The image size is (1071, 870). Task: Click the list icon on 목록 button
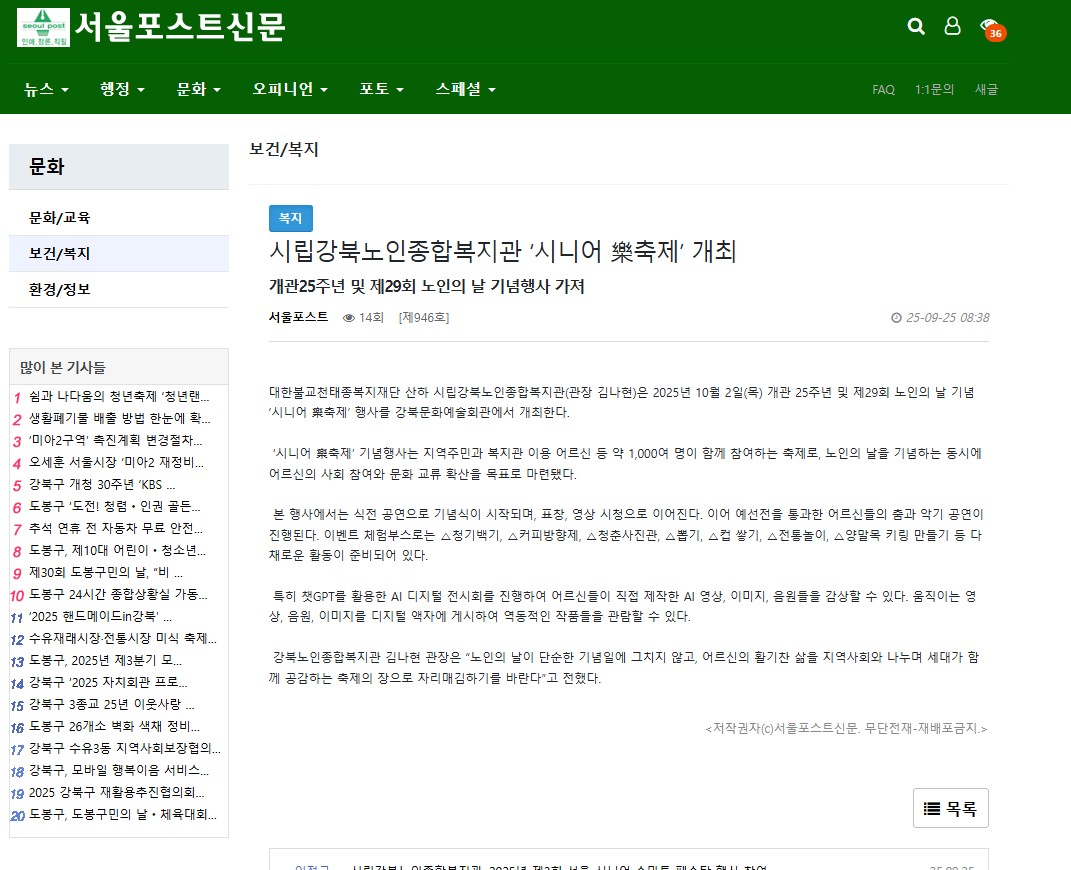[x=932, y=809]
